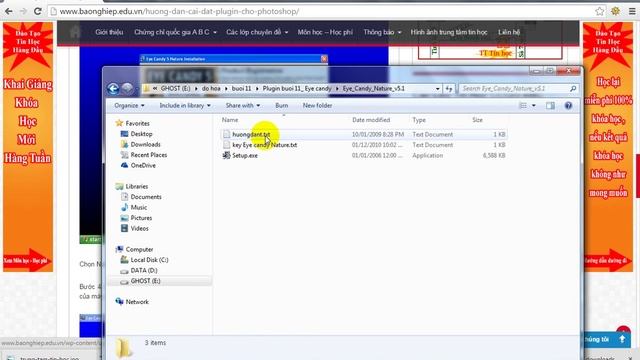The width and height of the screenshot is (640, 360).
Task: Expand the address bar history dropdown
Action: tap(438, 89)
